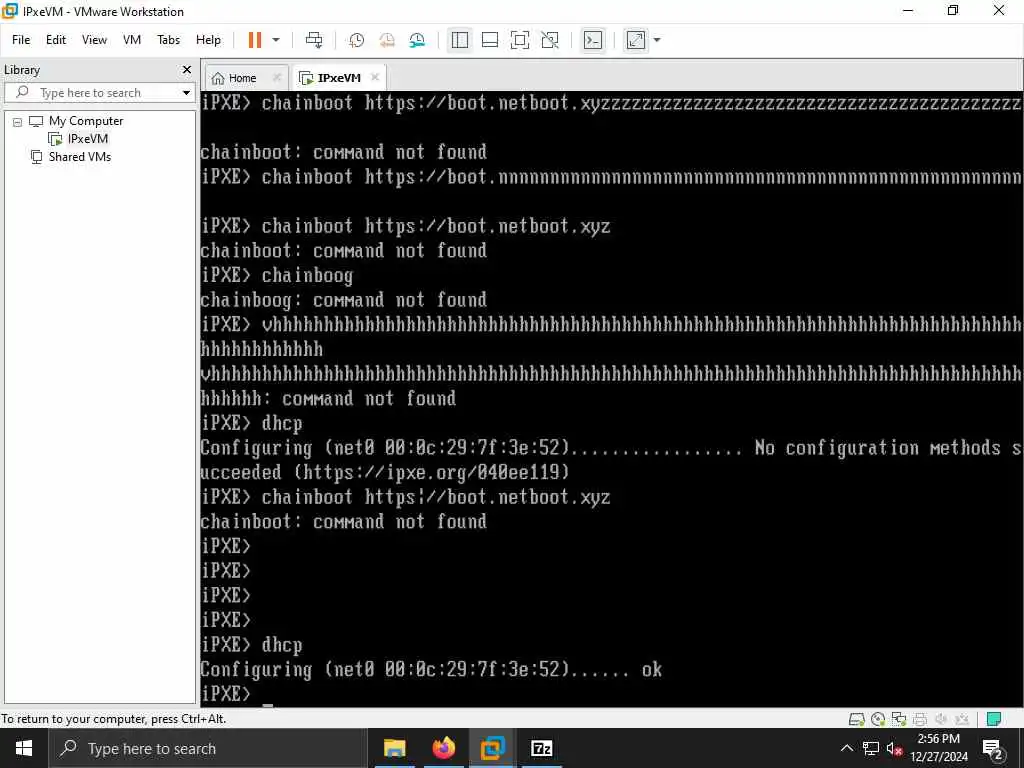Collapse the My Computer tree node
1024x768 pixels.
18,121
